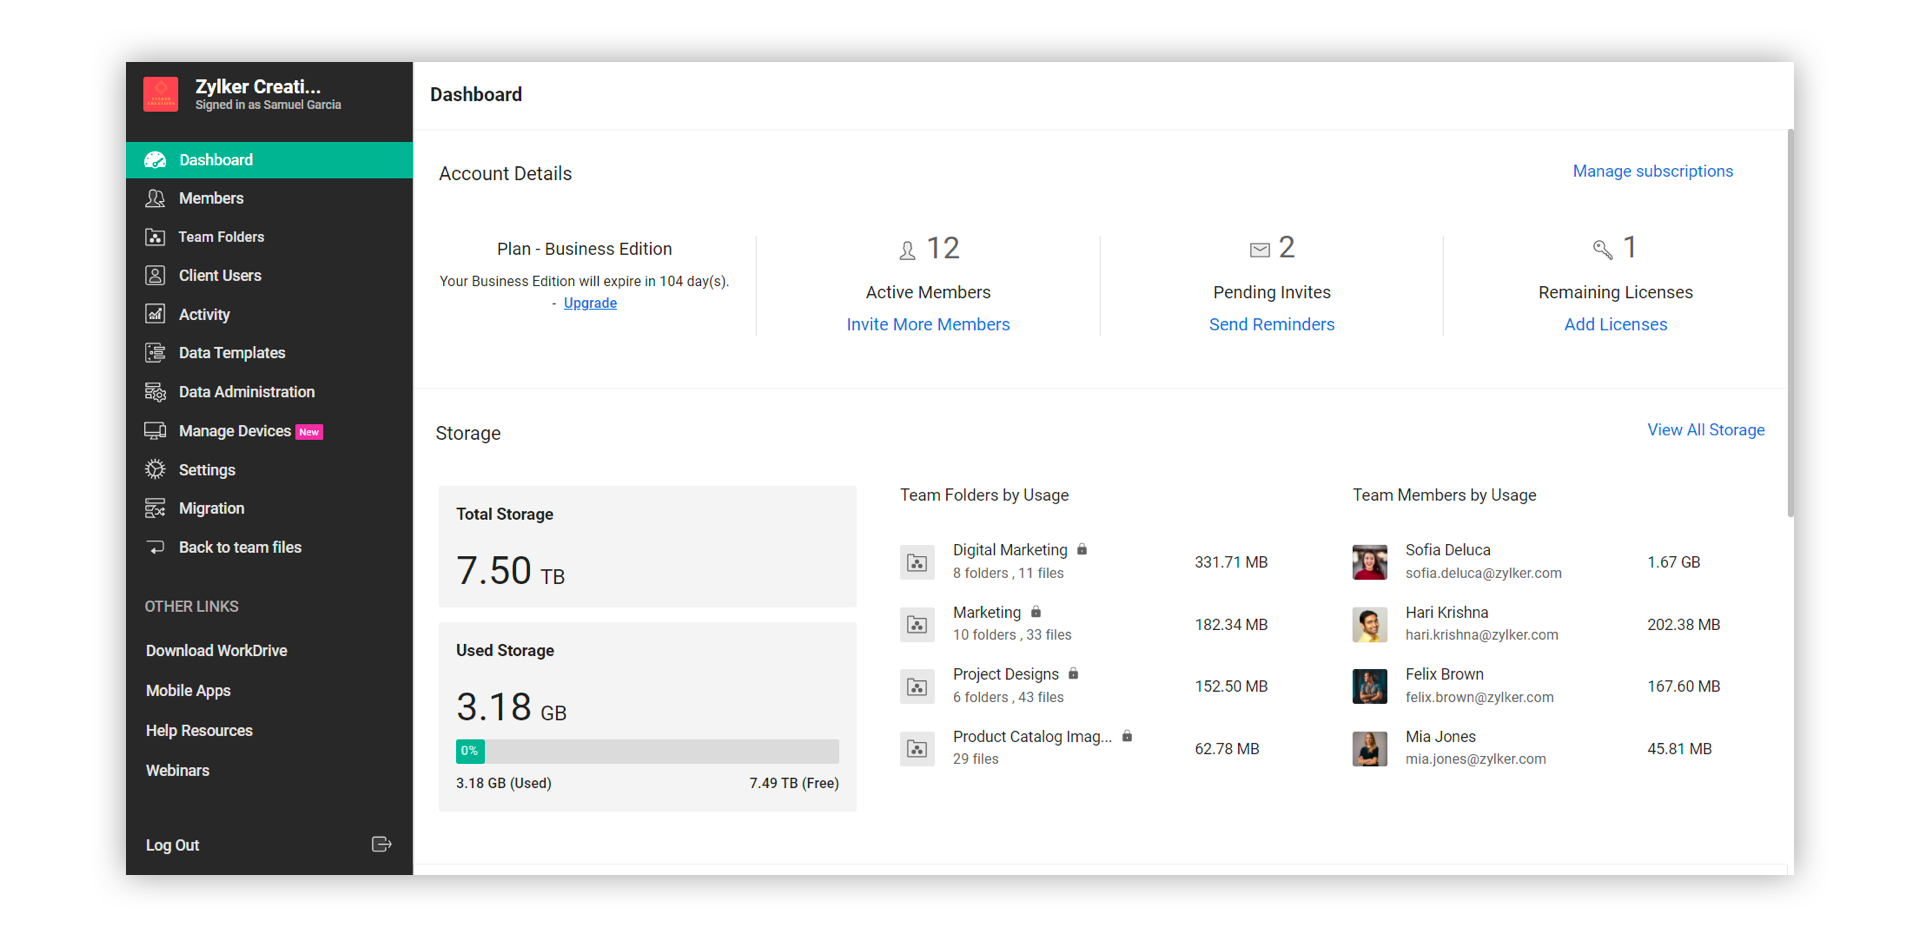Click the Digital Marketing team folder icon
The width and height of the screenshot is (1920, 936).
click(917, 563)
